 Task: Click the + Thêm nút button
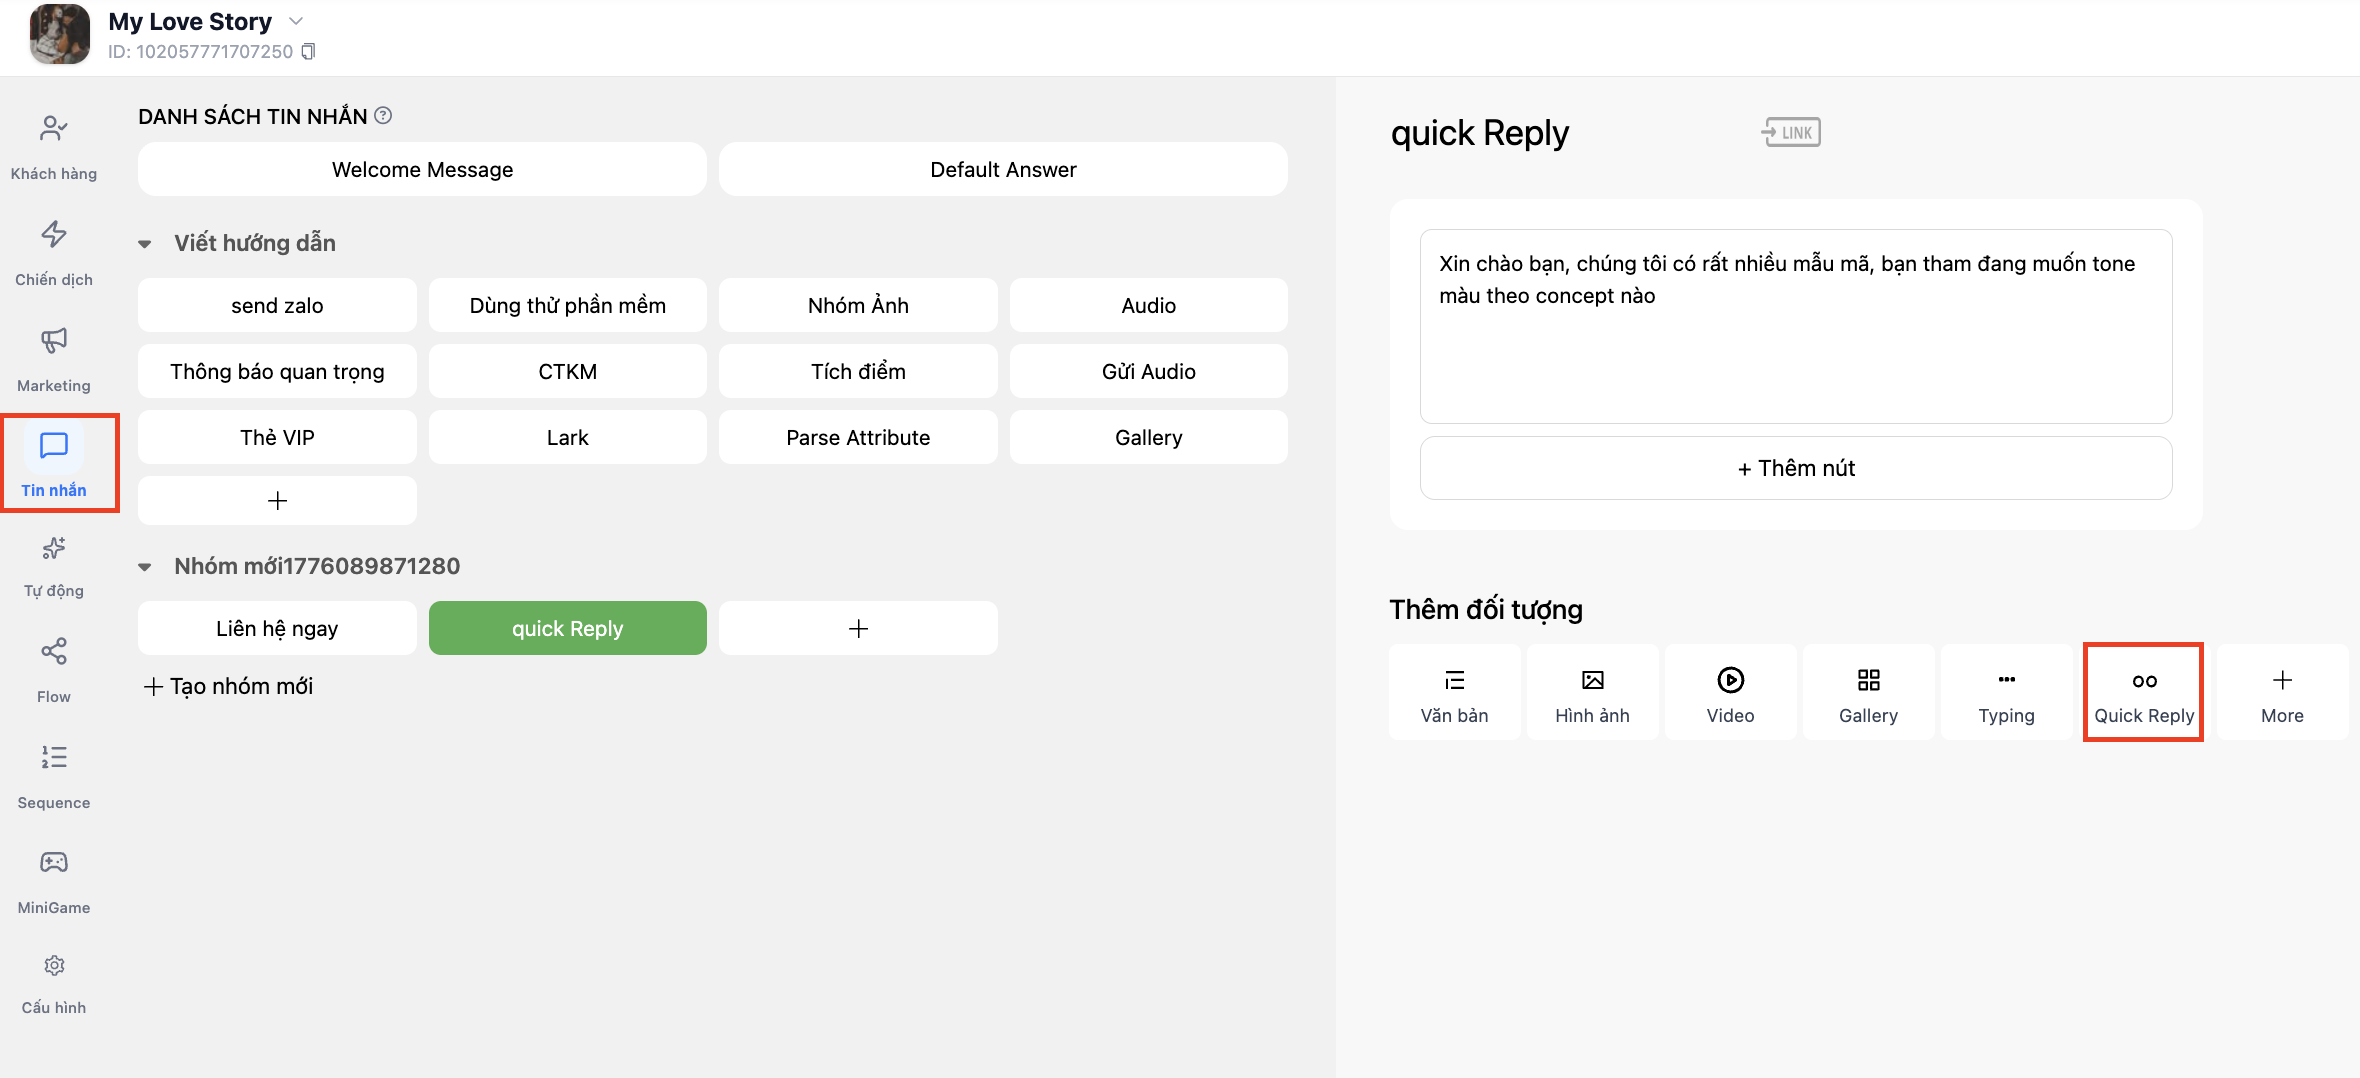pyautogui.click(x=1796, y=468)
